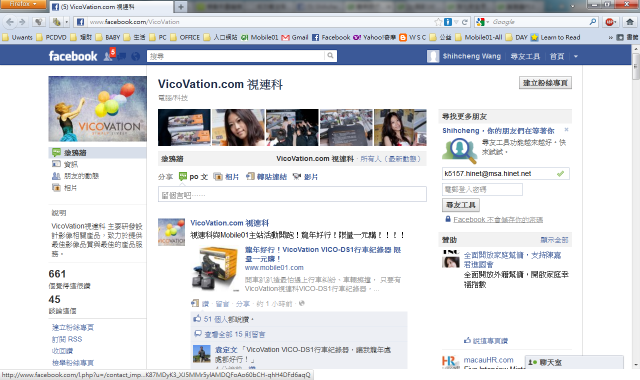
Task: Go to browser home page via house icon
Action: pos(630,22)
